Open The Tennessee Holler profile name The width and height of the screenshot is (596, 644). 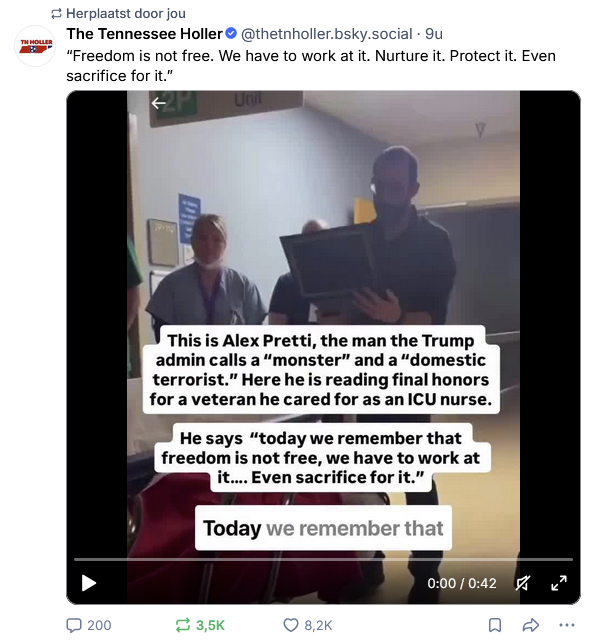click(144, 34)
